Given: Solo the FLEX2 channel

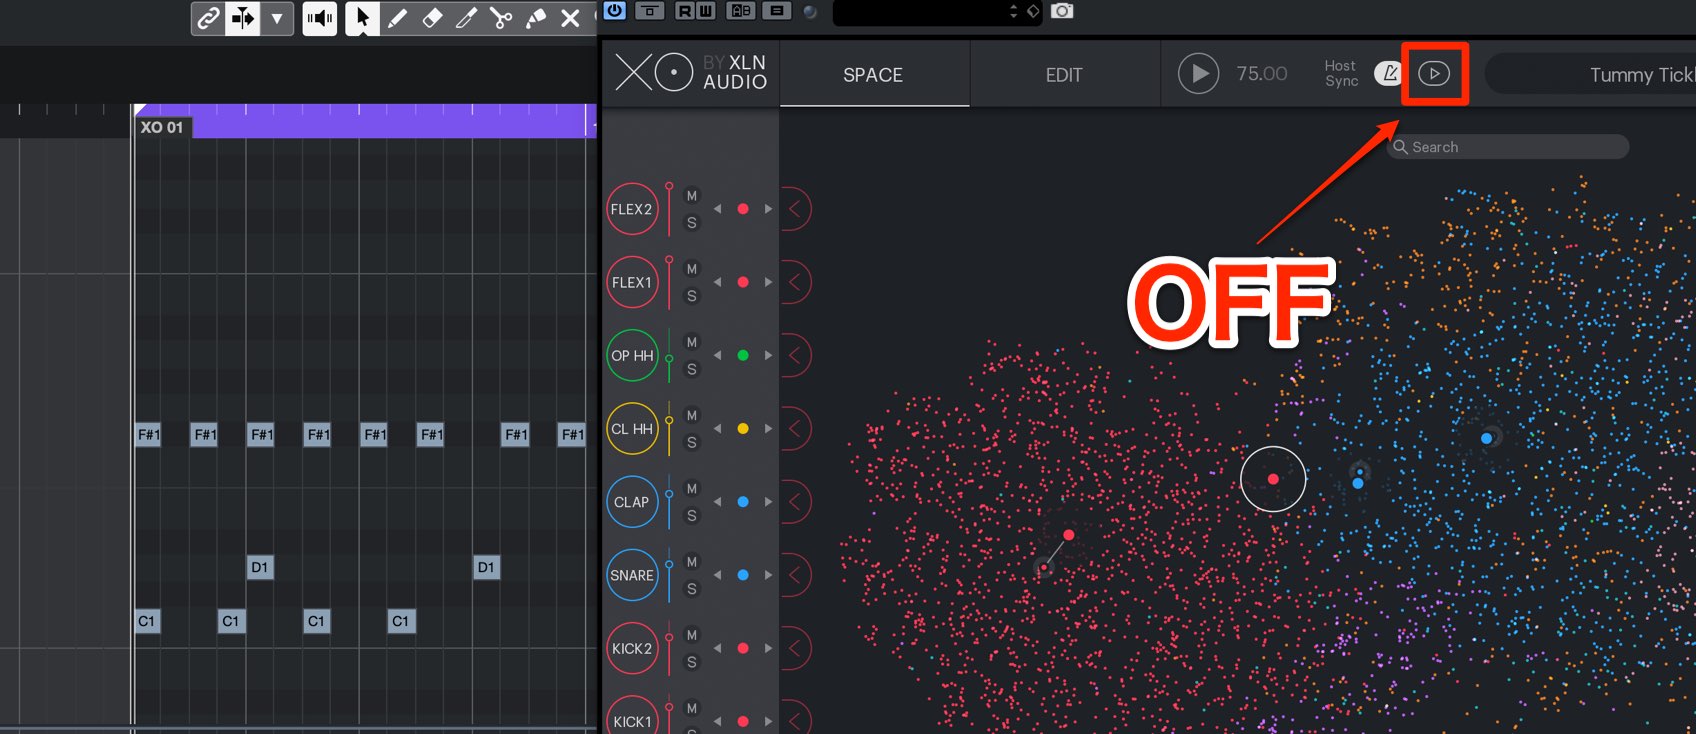Looking at the screenshot, I should click(691, 223).
